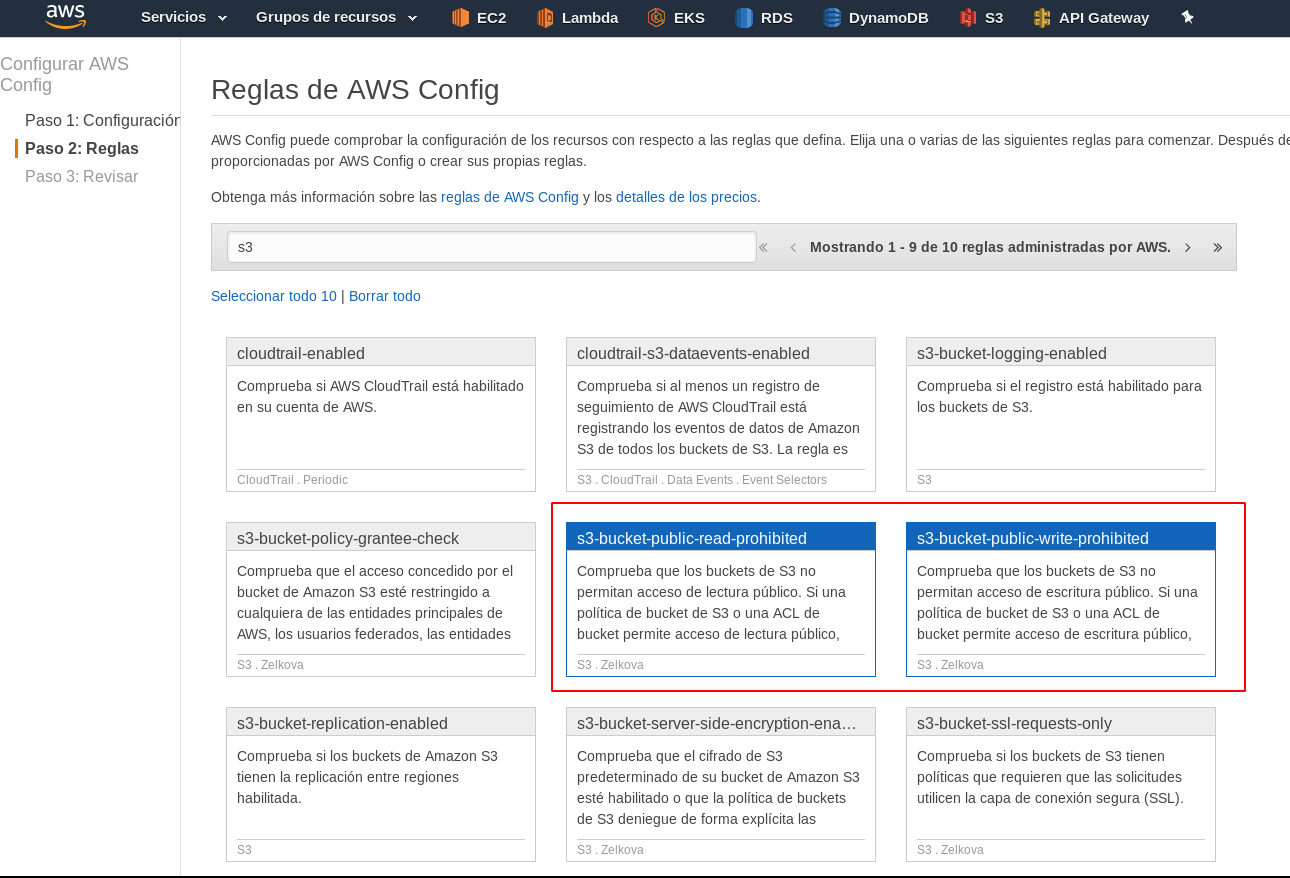The height and width of the screenshot is (878, 1290).
Task: Open the RDS service shortcut icon
Action: coord(744,17)
